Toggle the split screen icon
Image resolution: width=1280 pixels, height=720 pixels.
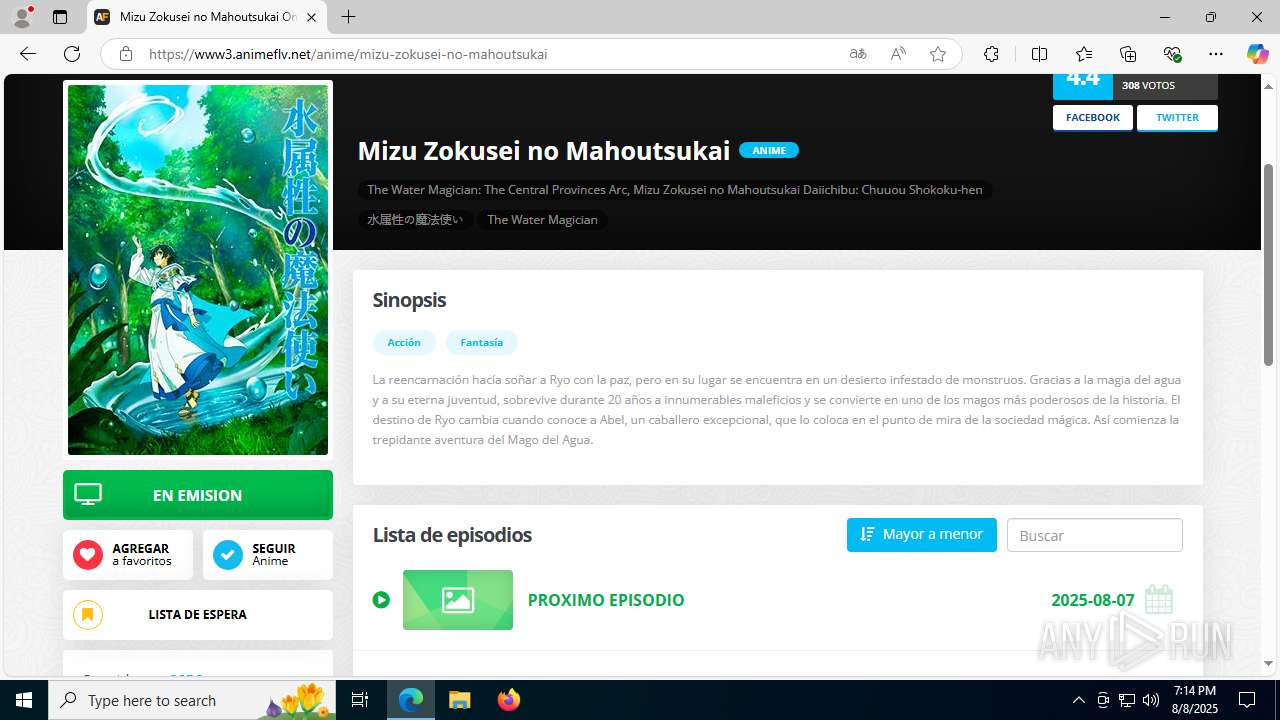(x=1039, y=54)
